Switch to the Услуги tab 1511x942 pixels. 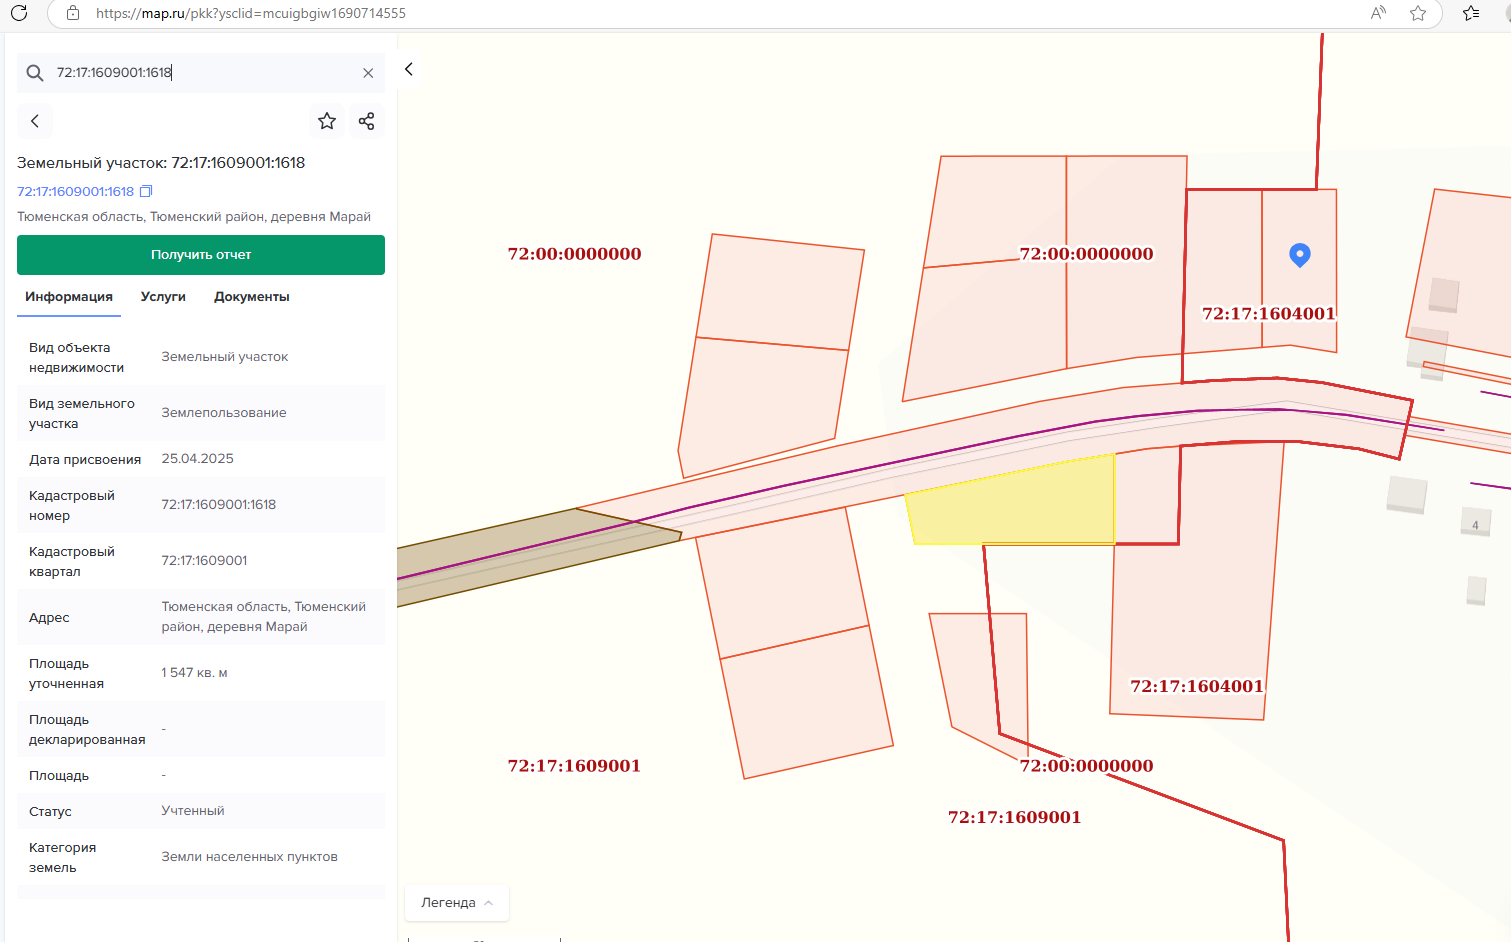coord(163,297)
